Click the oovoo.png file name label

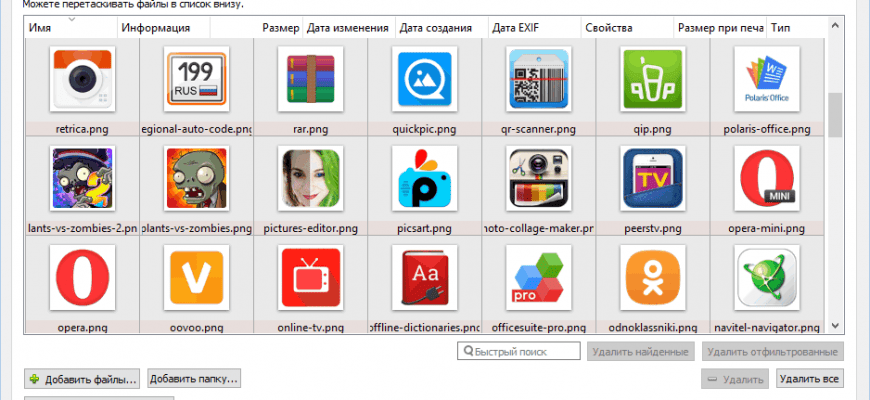point(196,327)
